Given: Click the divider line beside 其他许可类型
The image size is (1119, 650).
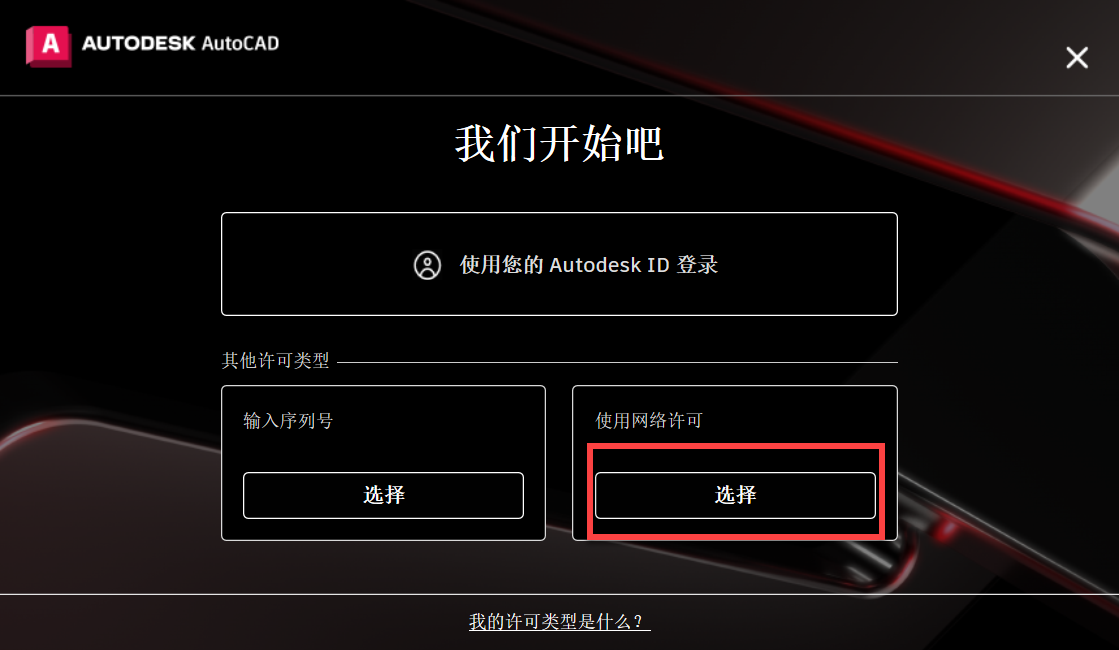Looking at the screenshot, I should [x=617, y=362].
